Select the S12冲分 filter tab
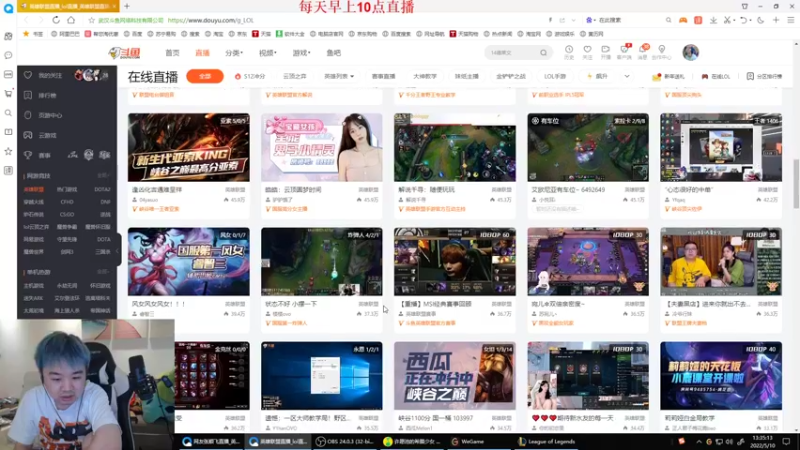 click(x=250, y=76)
